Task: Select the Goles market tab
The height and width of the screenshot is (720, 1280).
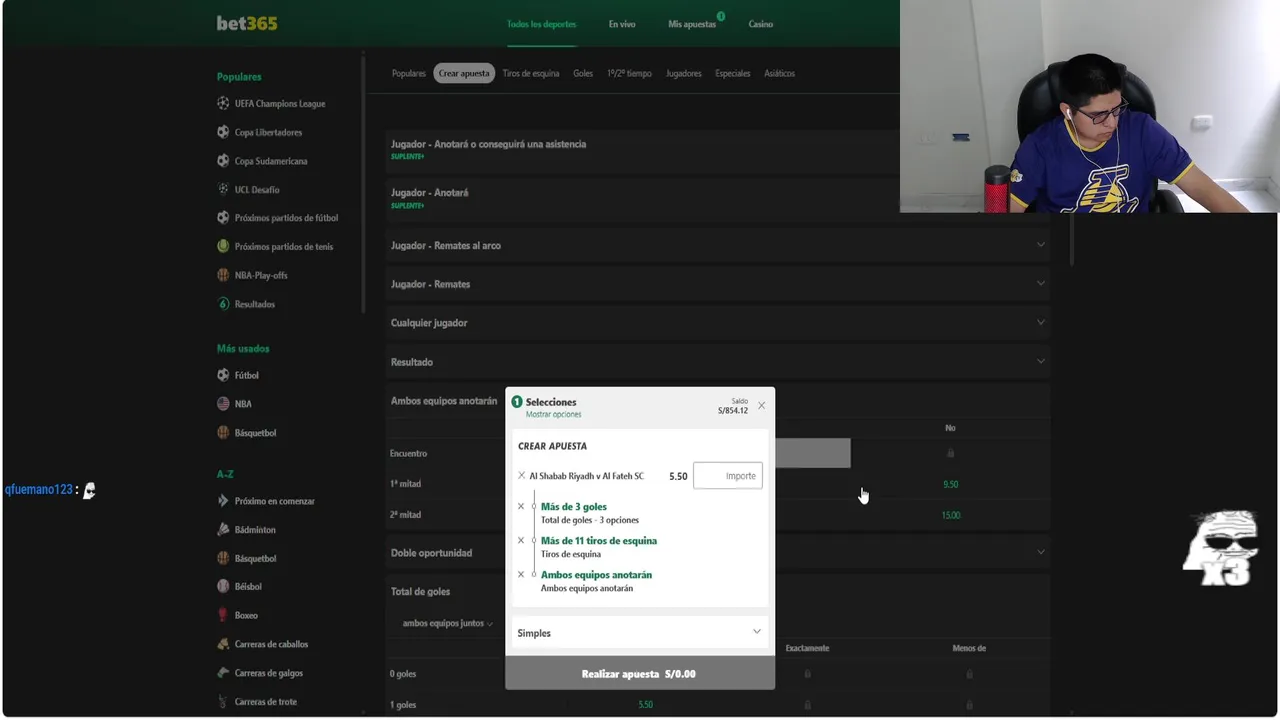Action: tap(583, 73)
